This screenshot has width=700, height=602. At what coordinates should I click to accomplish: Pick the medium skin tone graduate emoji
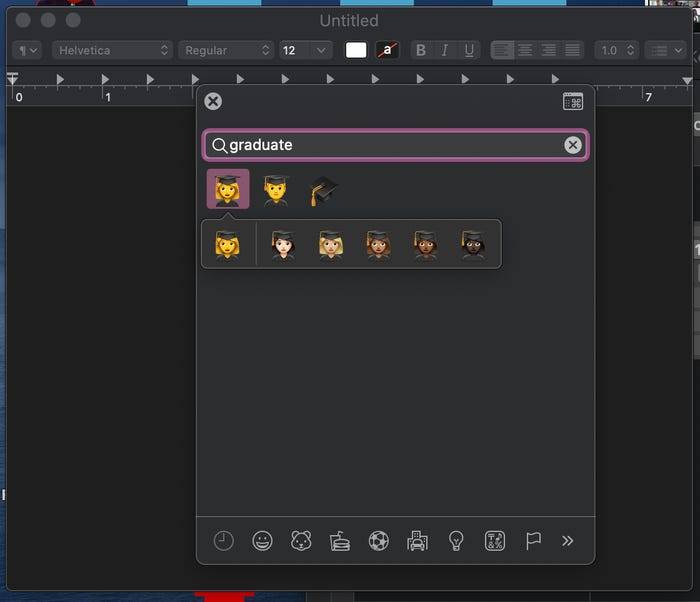[x=378, y=245]
